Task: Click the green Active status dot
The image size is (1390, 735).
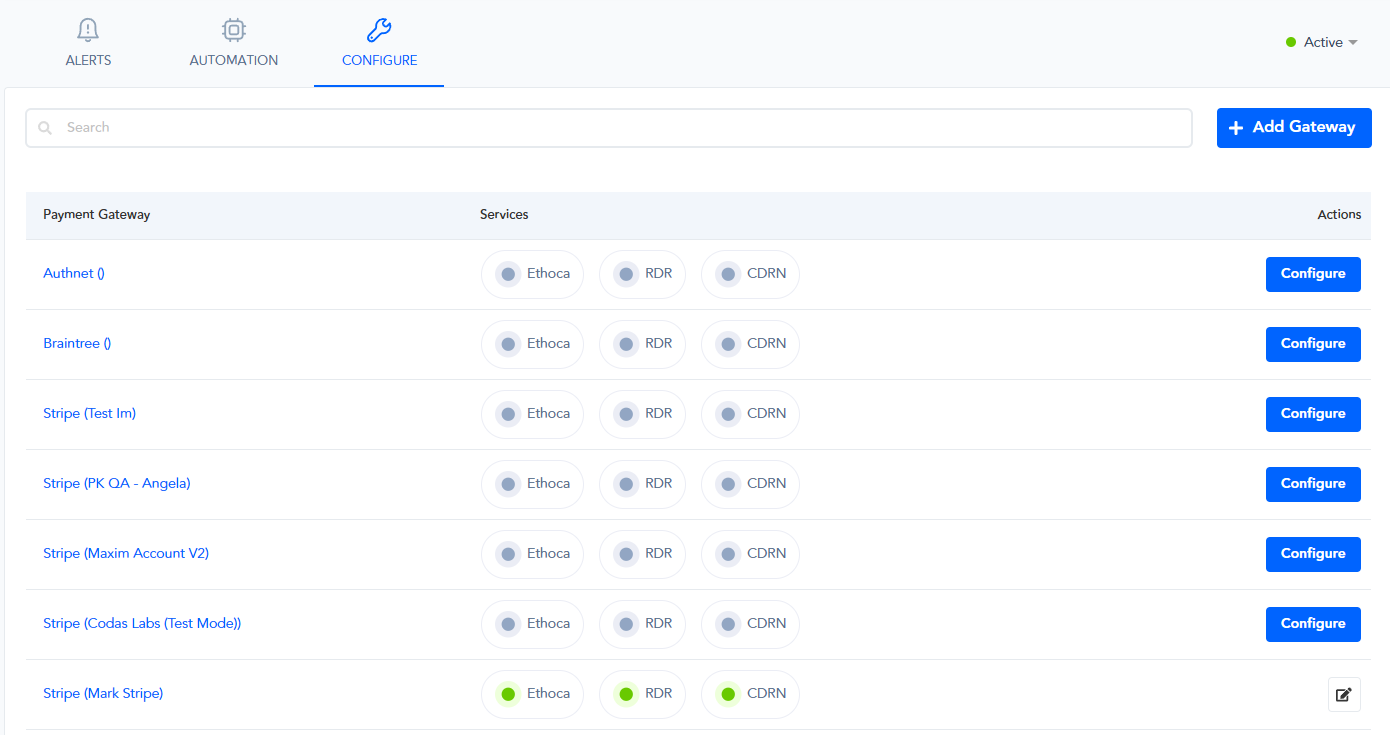Action: (x=1291, y=43)
